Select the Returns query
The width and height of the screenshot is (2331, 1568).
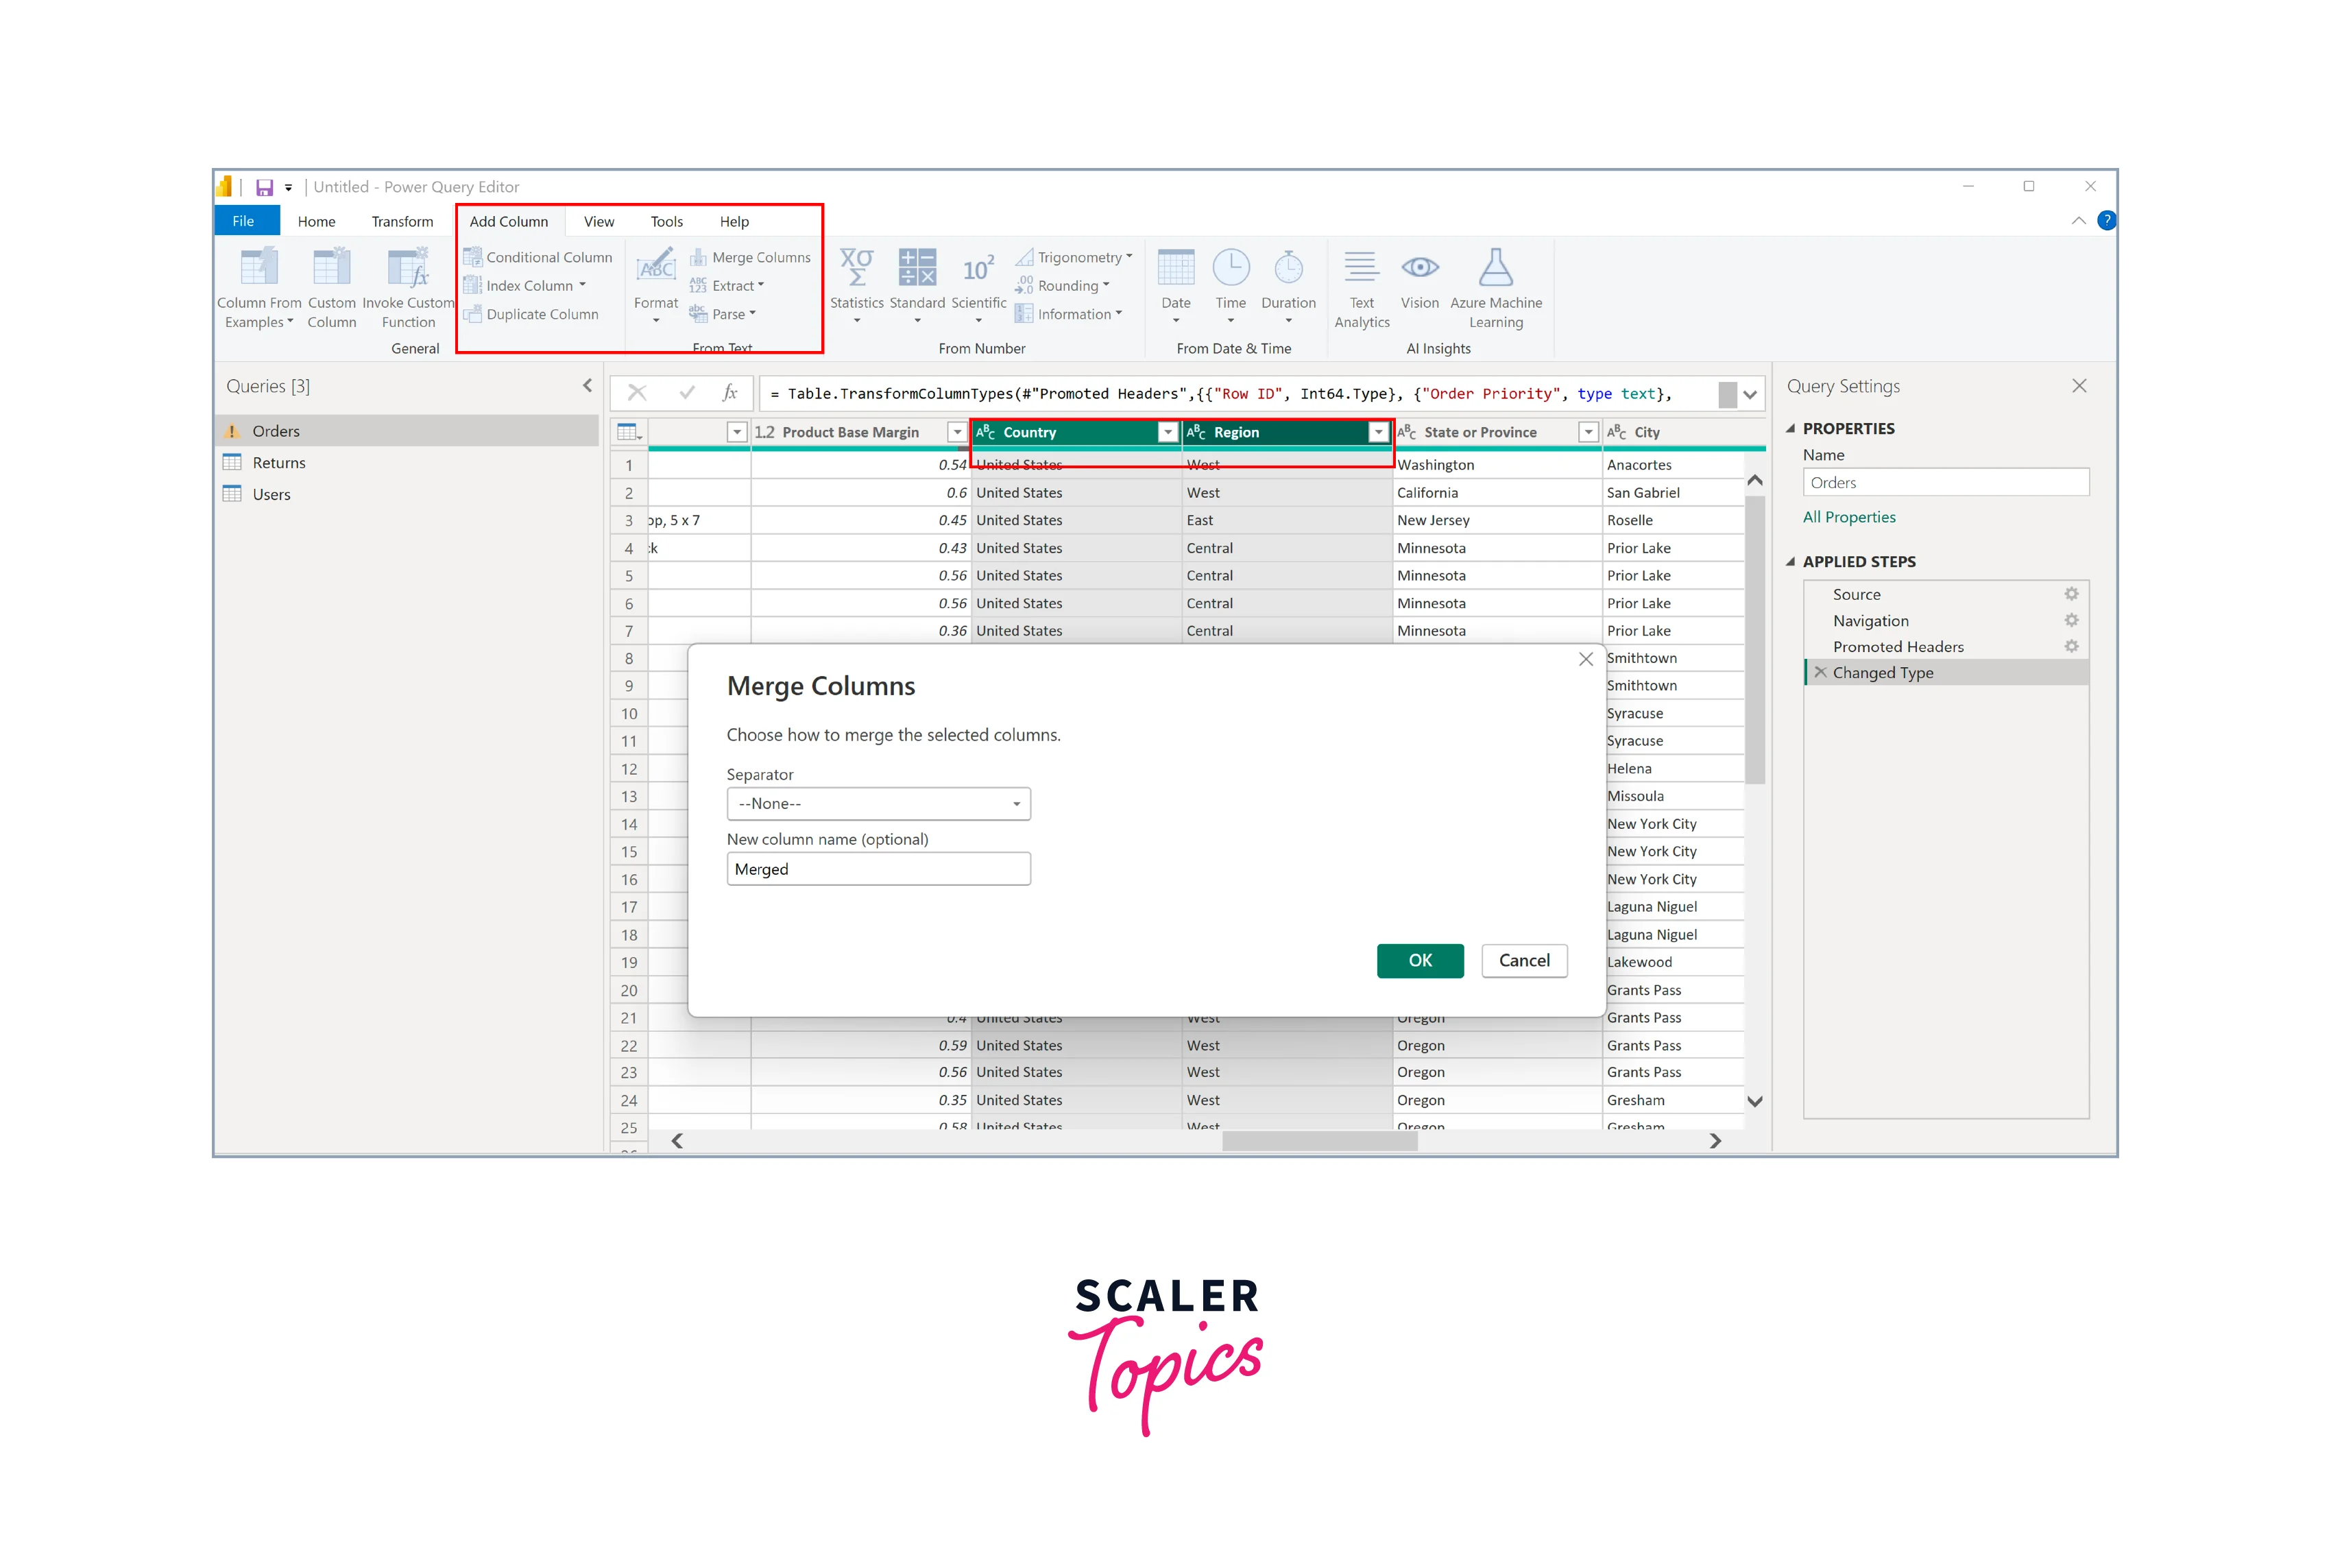tap(278, 463)
